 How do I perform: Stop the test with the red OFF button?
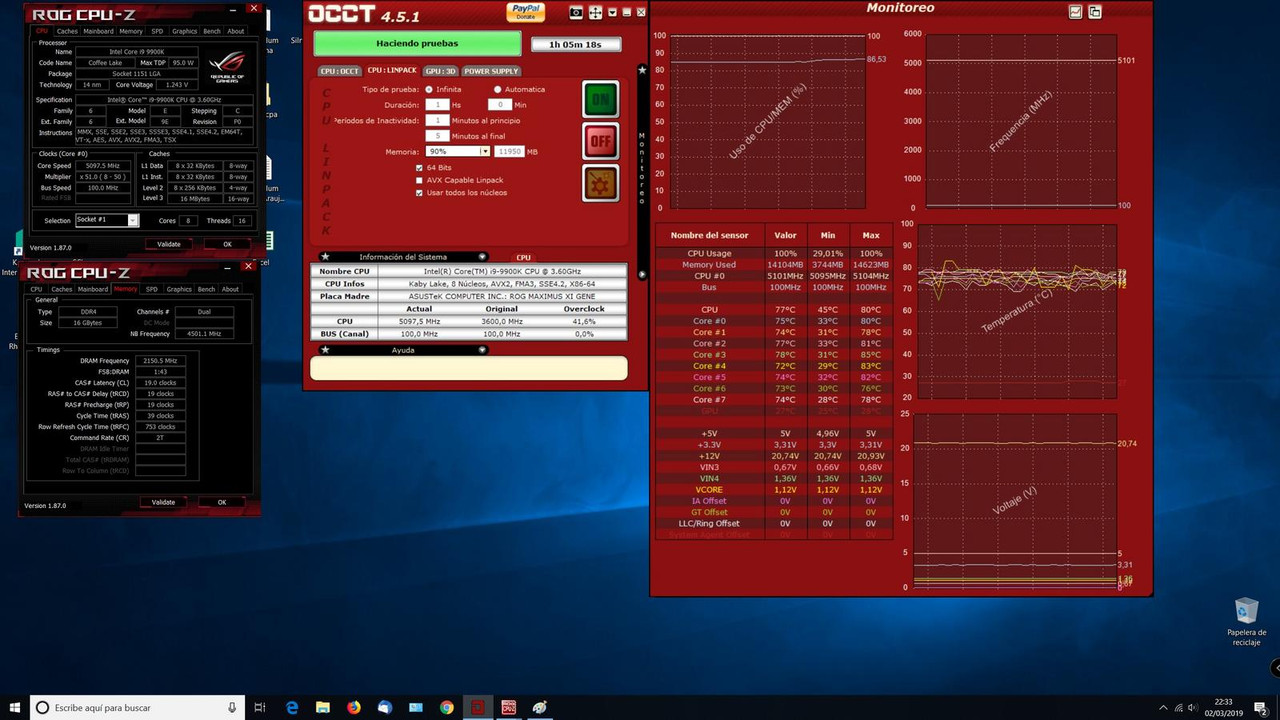click(600, 141)
